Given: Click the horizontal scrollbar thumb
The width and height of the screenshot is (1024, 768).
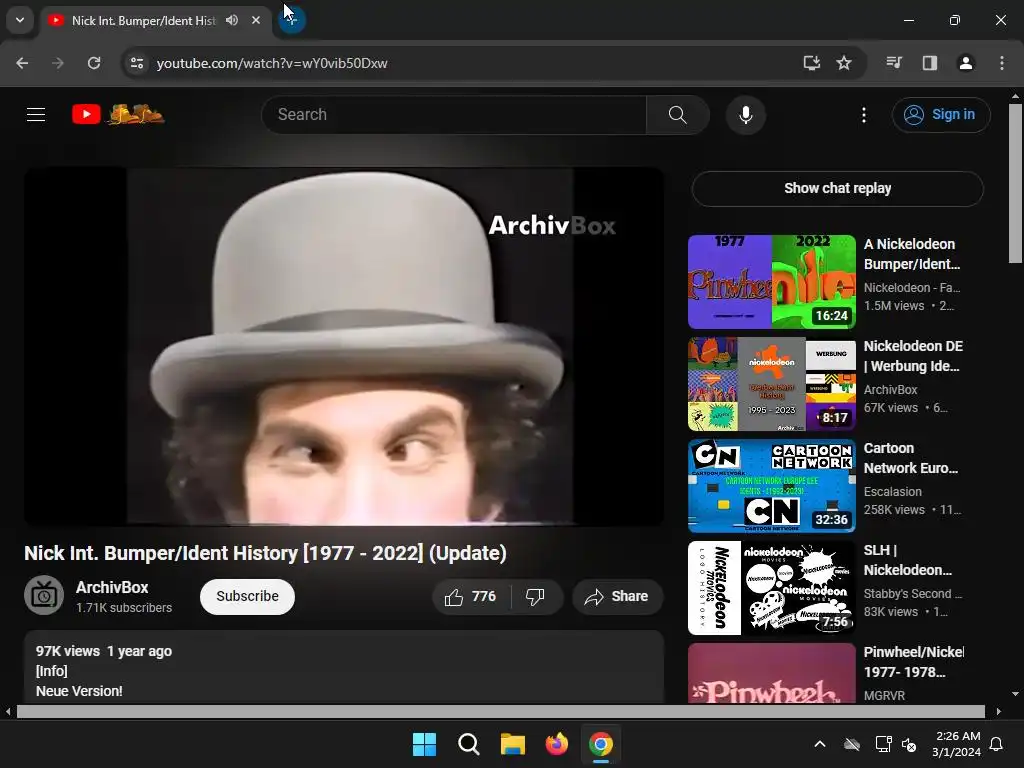Looking at the screenshot, I should click(501, 711).
